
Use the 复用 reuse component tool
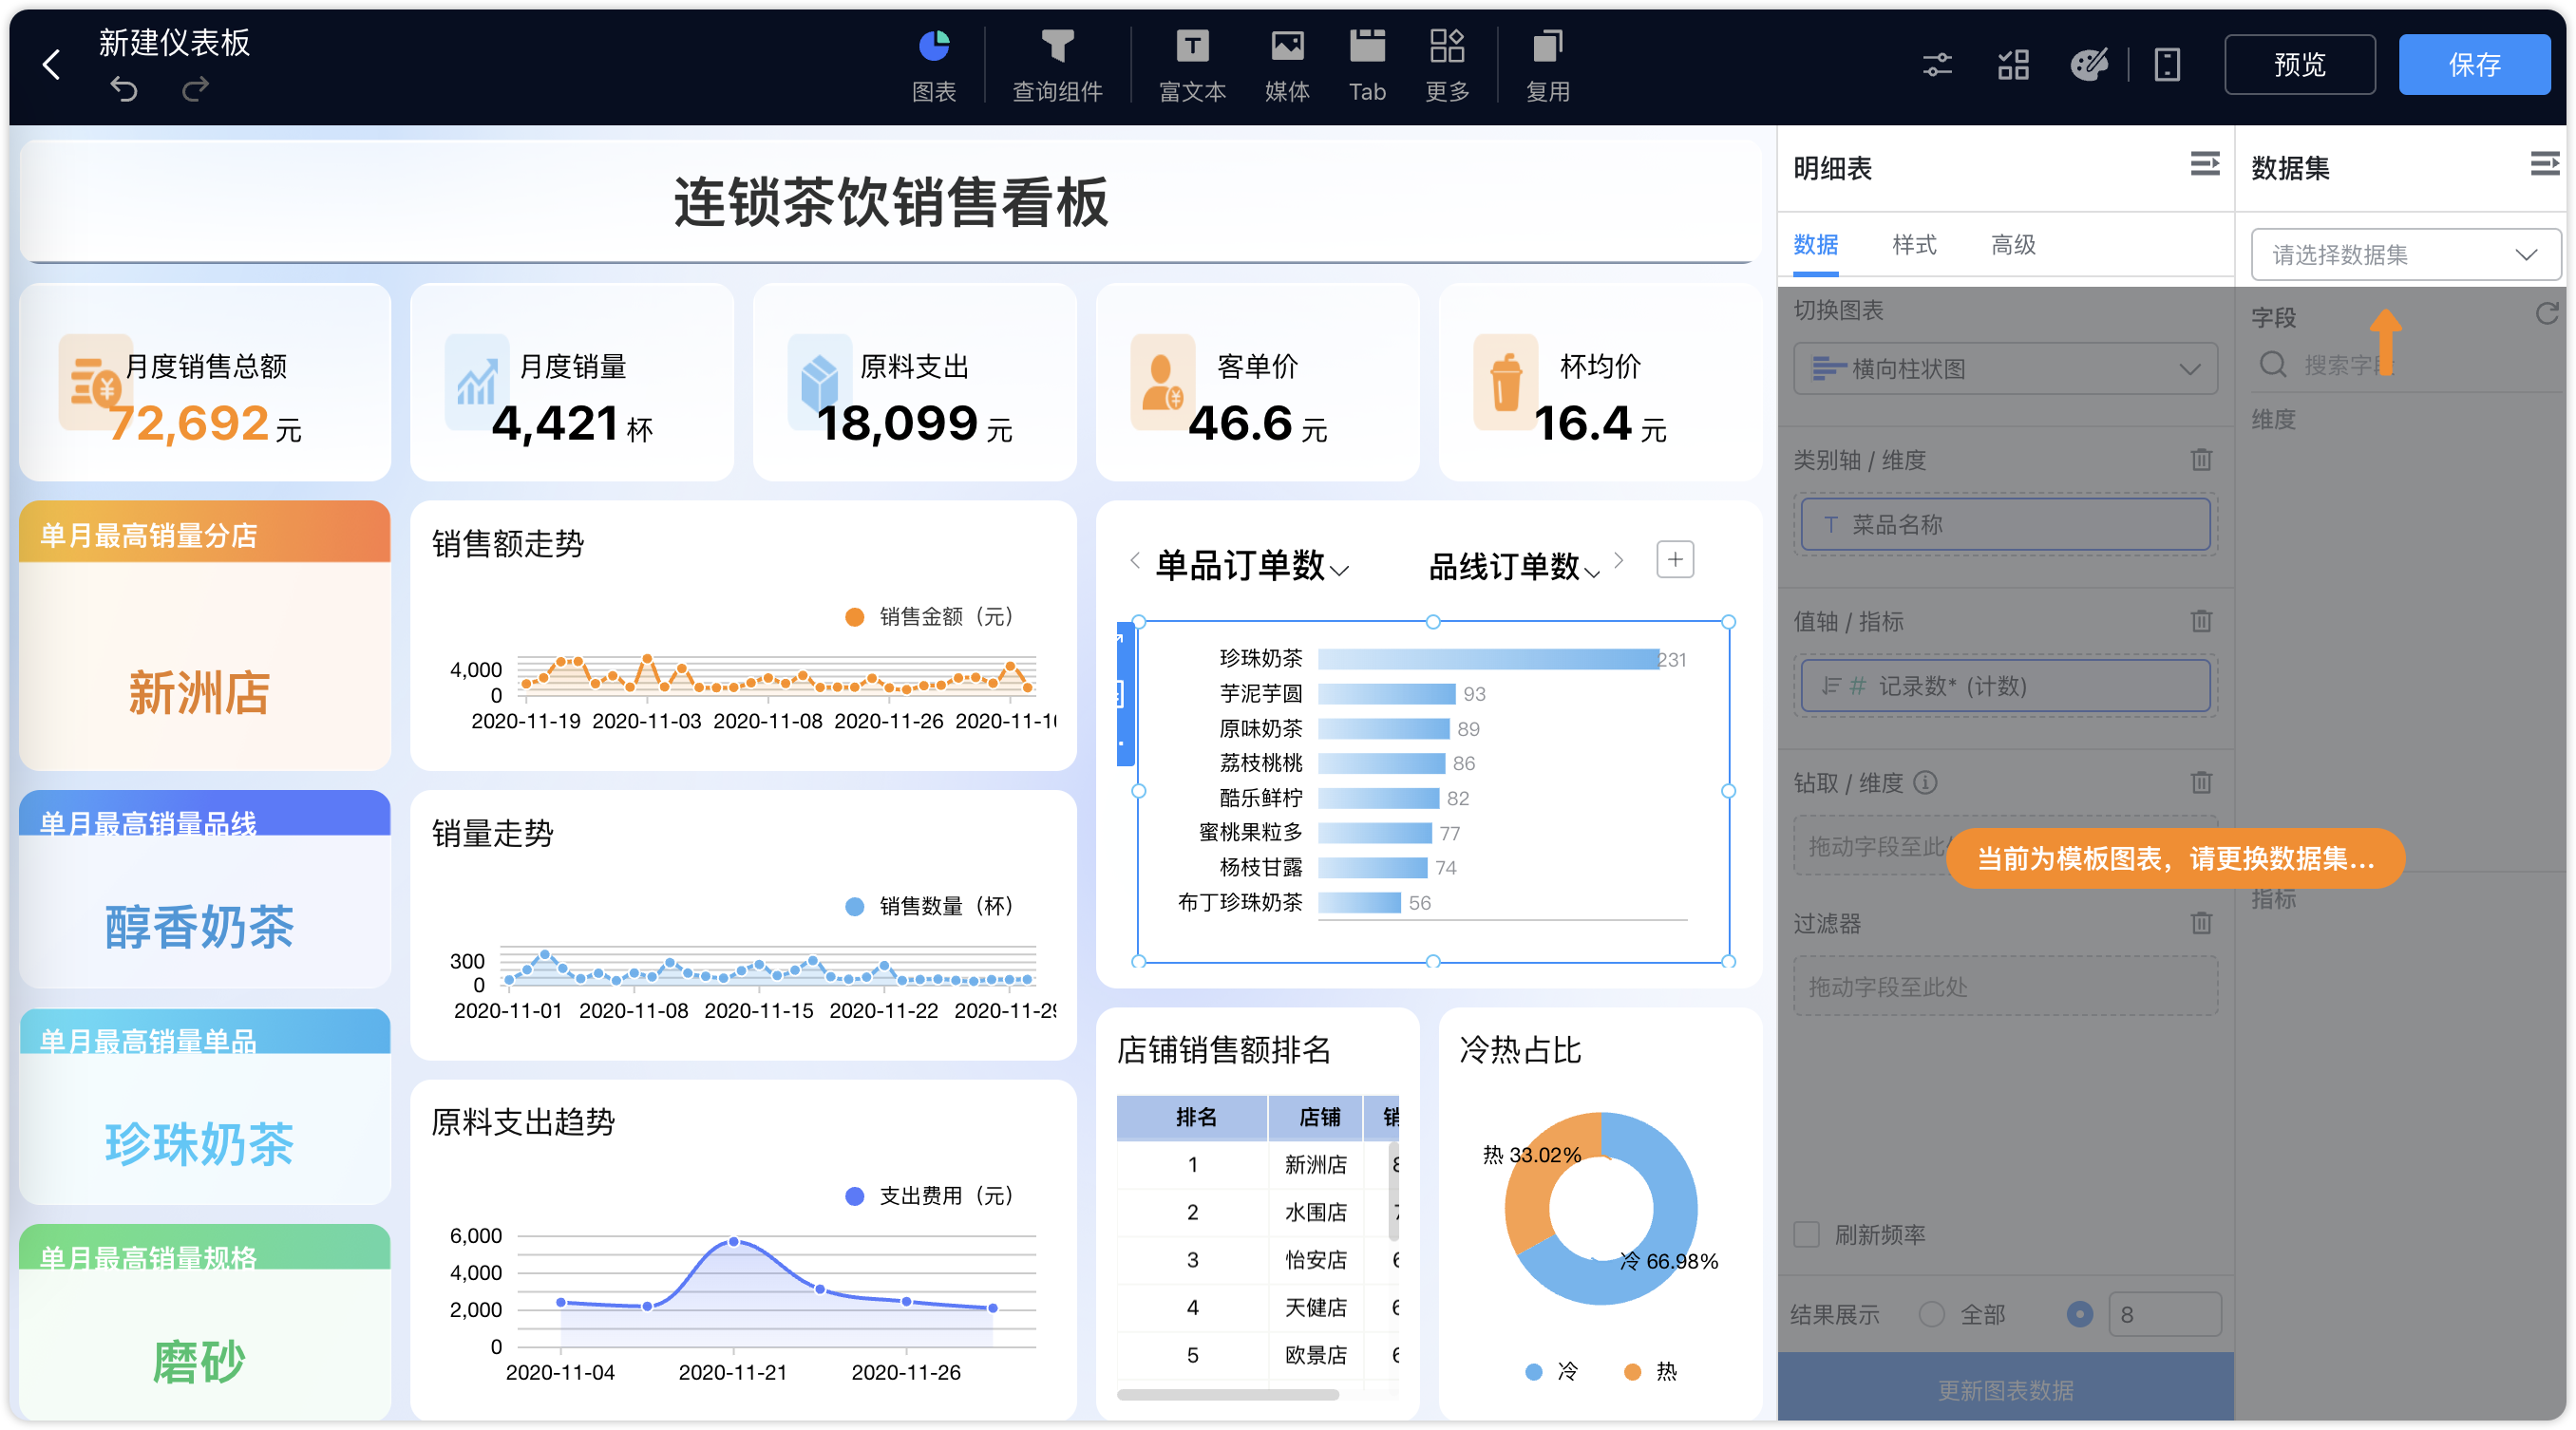tap(1547, 63)
